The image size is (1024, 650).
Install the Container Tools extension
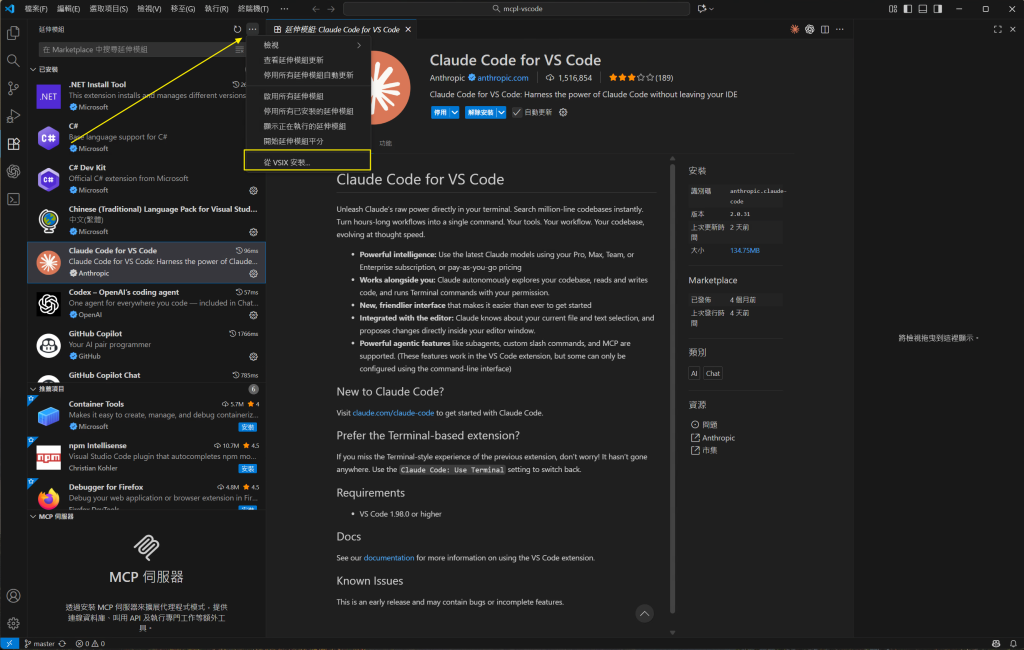pyautogui.click(x=247, y=427)
